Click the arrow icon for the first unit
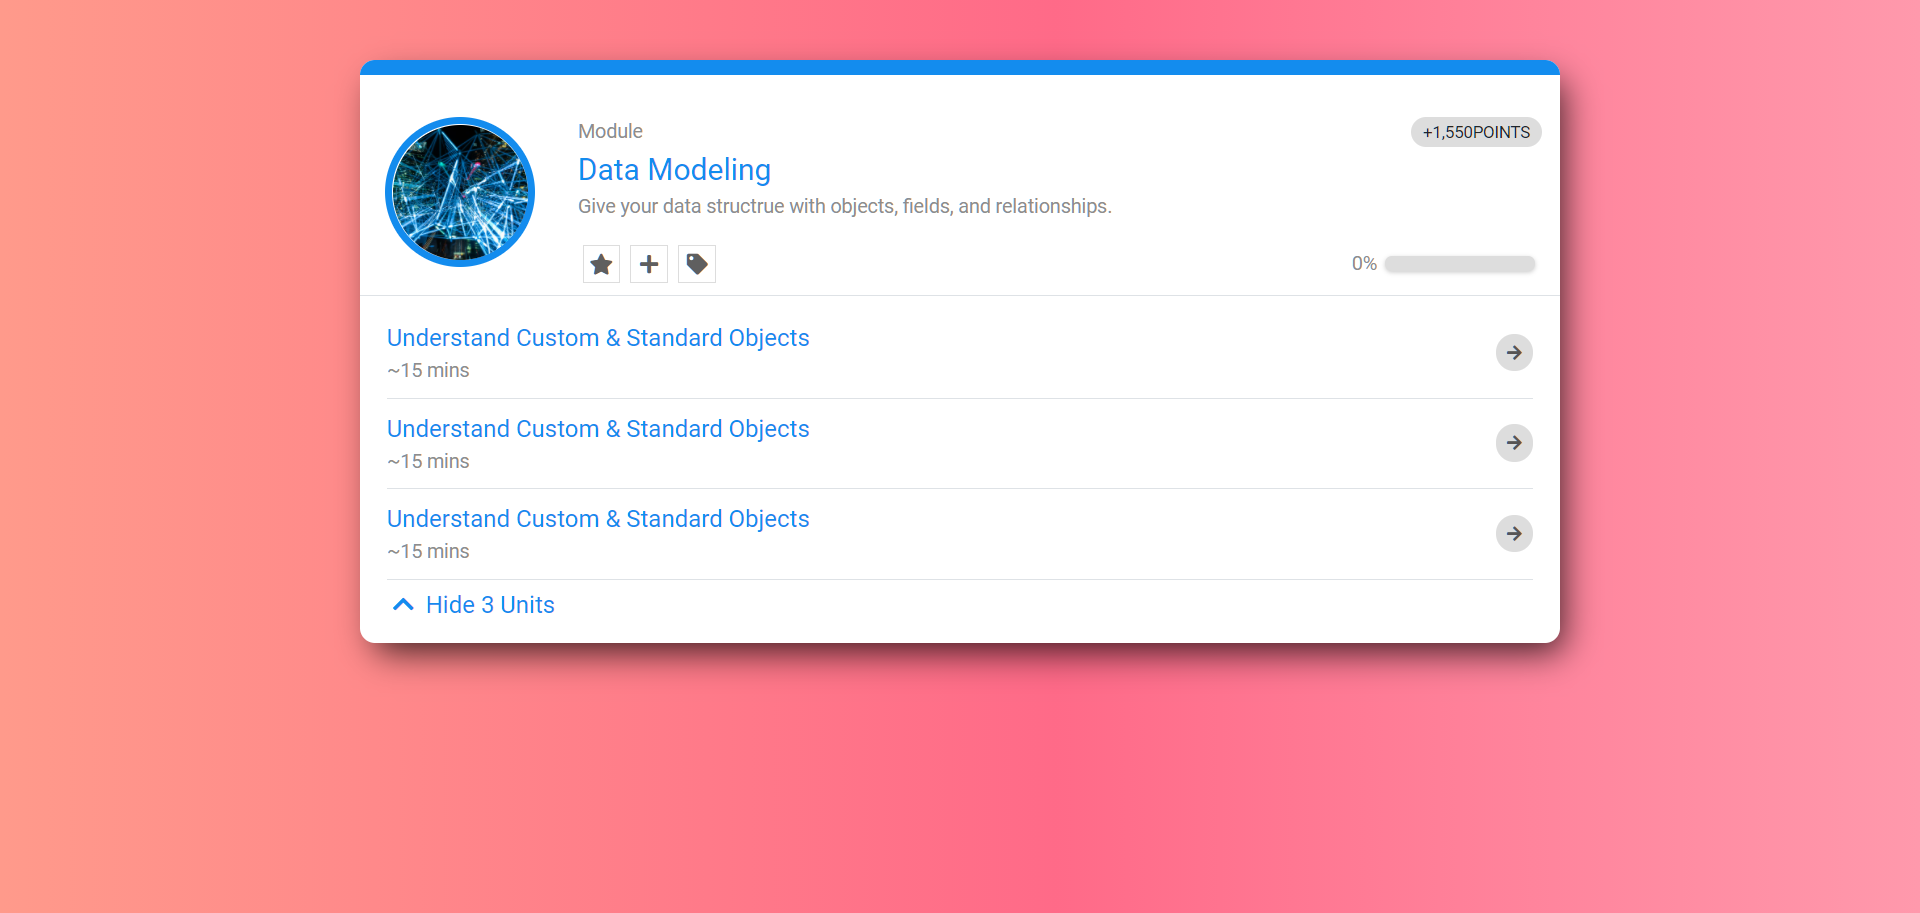 click(1514, 352)
